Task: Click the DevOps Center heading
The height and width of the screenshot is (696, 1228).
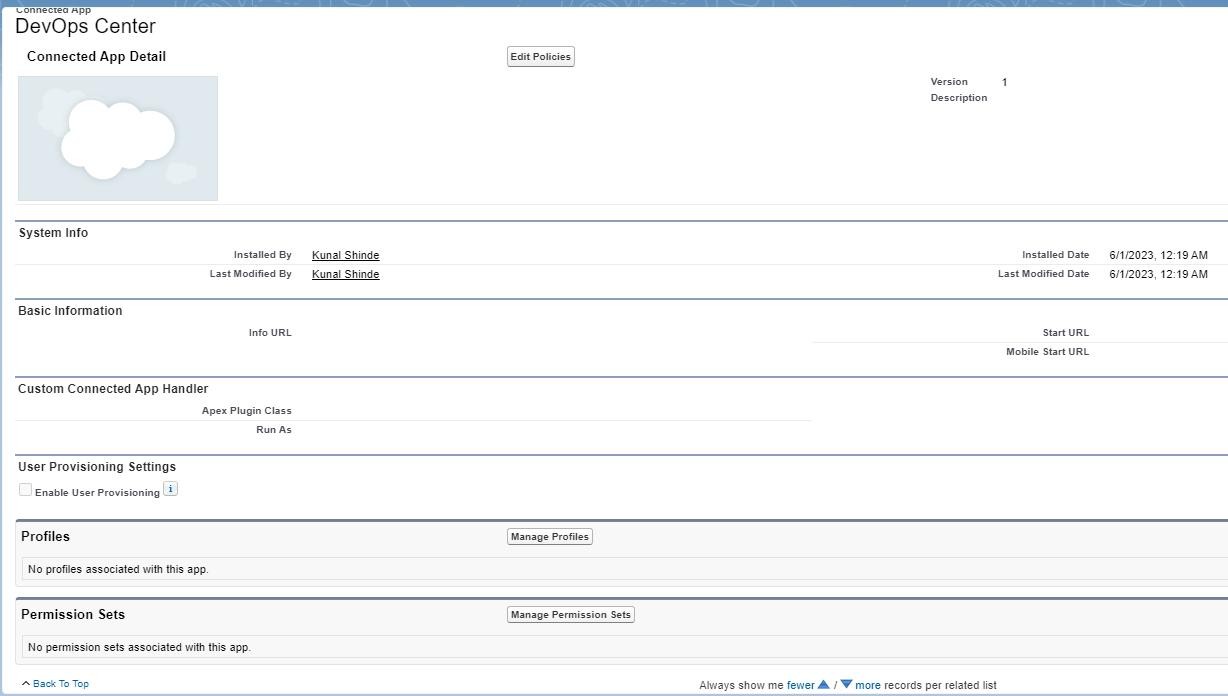Action: pyautogui.click(x=85, y=26)
